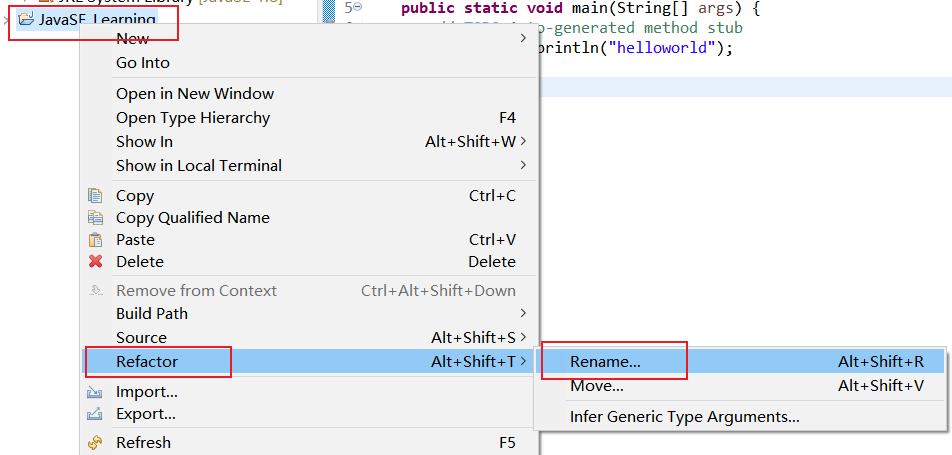
Task: Click the Paste label text
Action: tap(135, 239)
